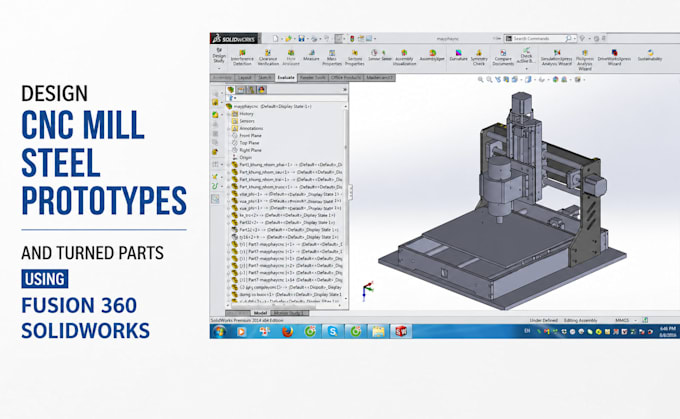Expand the Part_khung_nhom_sau<1> component
Screen dimensions: 680x419
point(229,172)
